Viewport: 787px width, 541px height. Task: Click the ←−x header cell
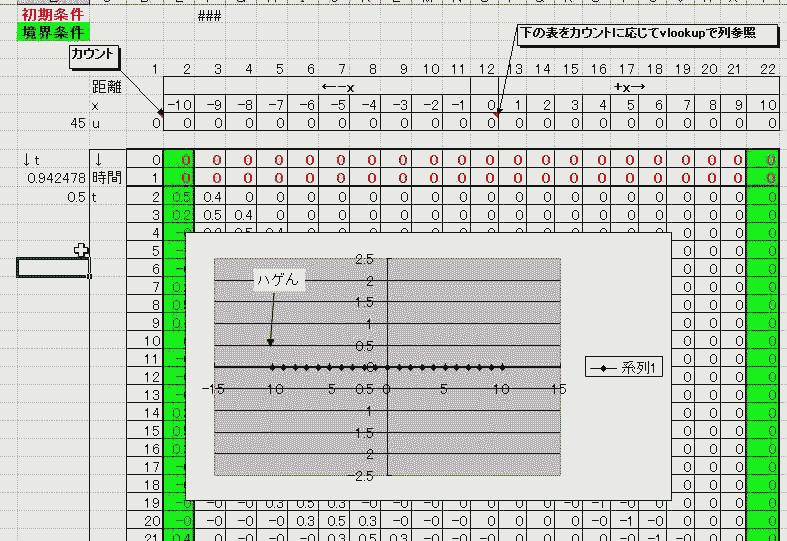317,86
